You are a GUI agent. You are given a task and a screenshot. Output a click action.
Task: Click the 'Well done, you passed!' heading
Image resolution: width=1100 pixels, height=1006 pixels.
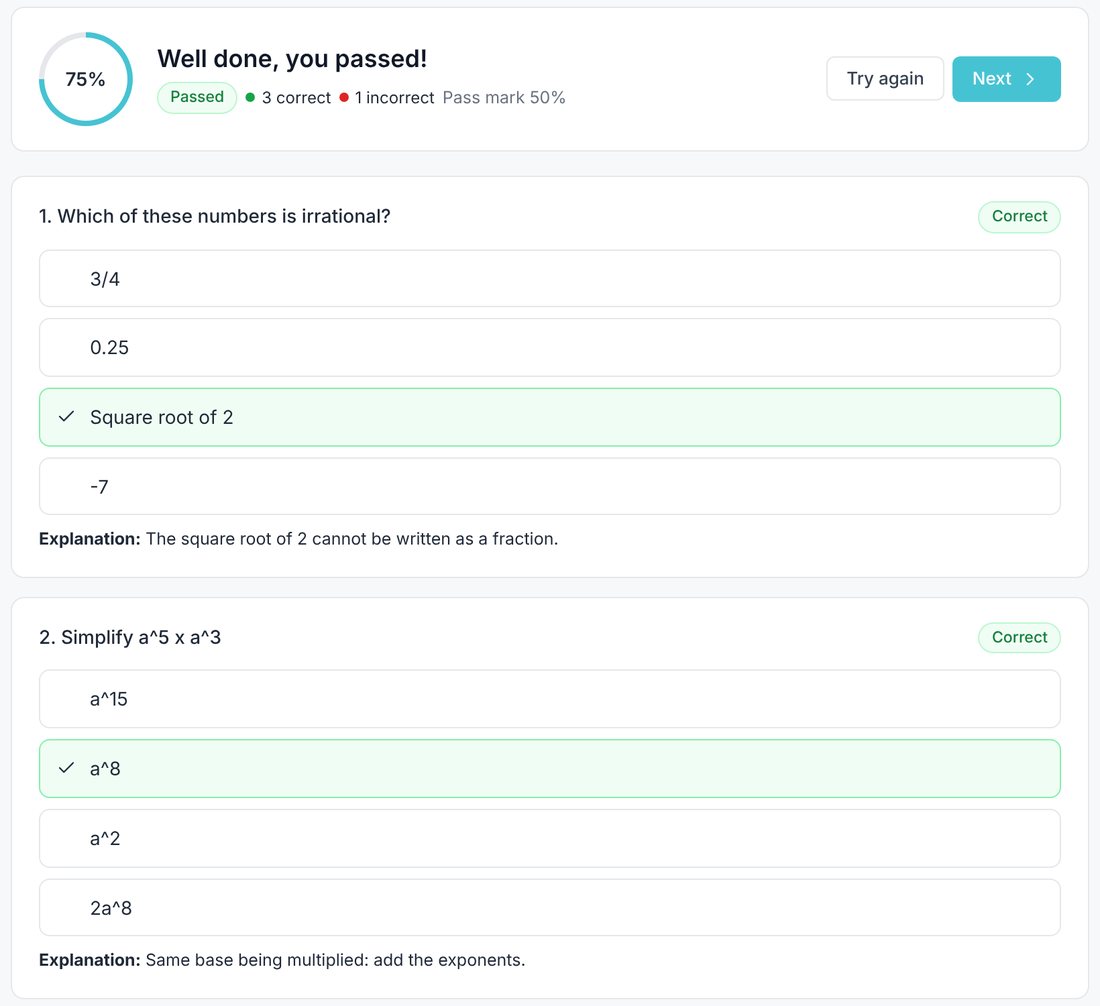point(292,59)
